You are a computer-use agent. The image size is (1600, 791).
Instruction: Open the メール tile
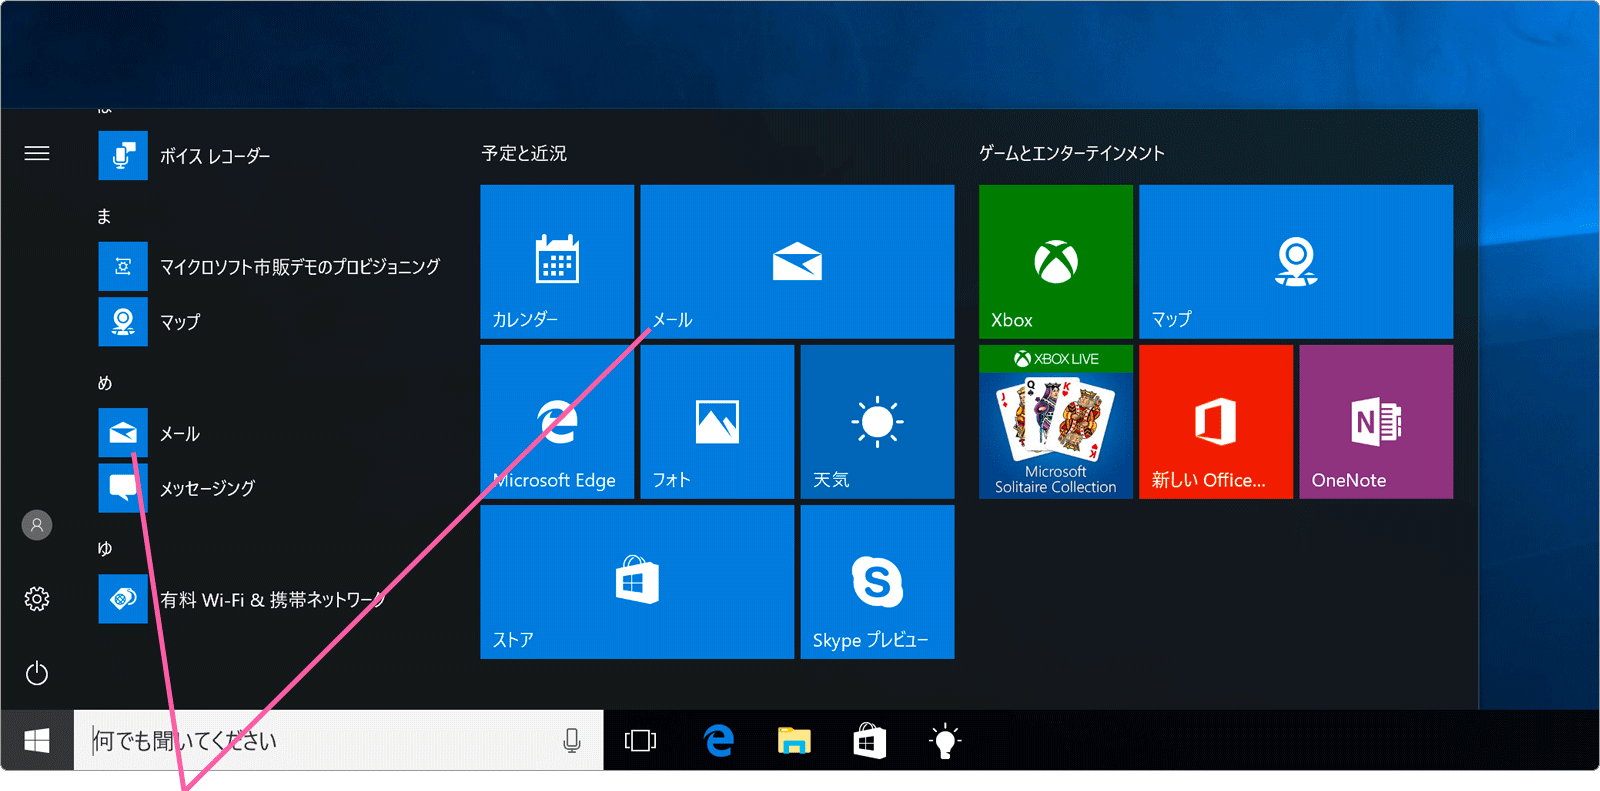[797, 261]
